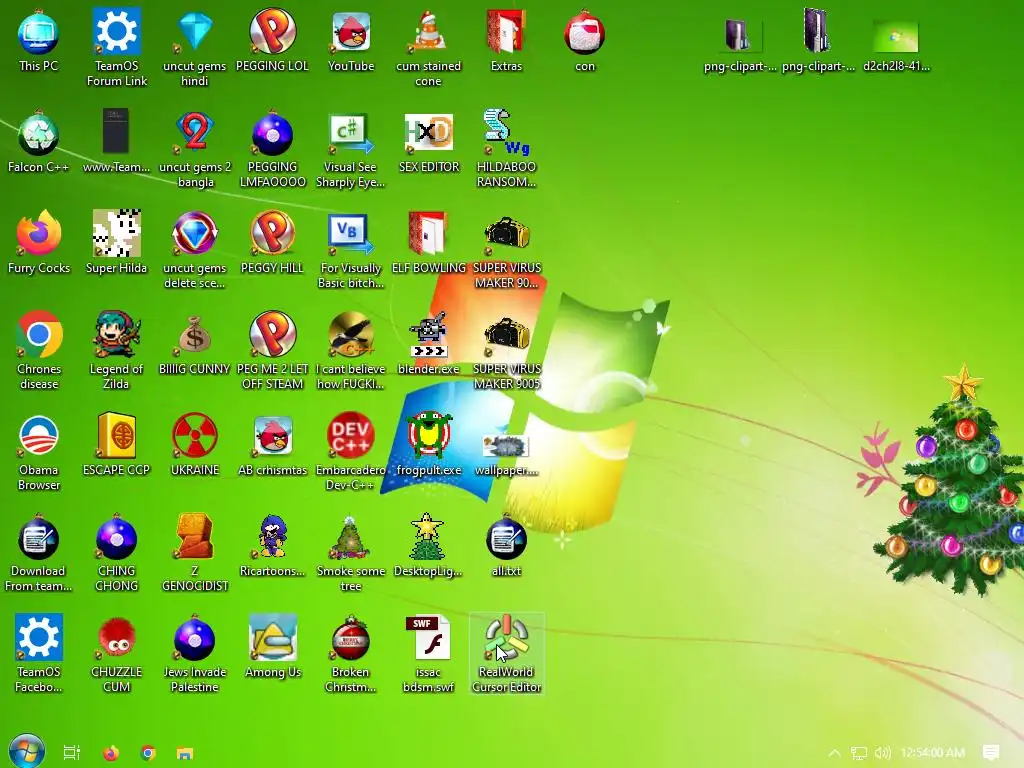
Task: Open the Download From team... icon
Action: pyautogui.click(x=39, y=537)
